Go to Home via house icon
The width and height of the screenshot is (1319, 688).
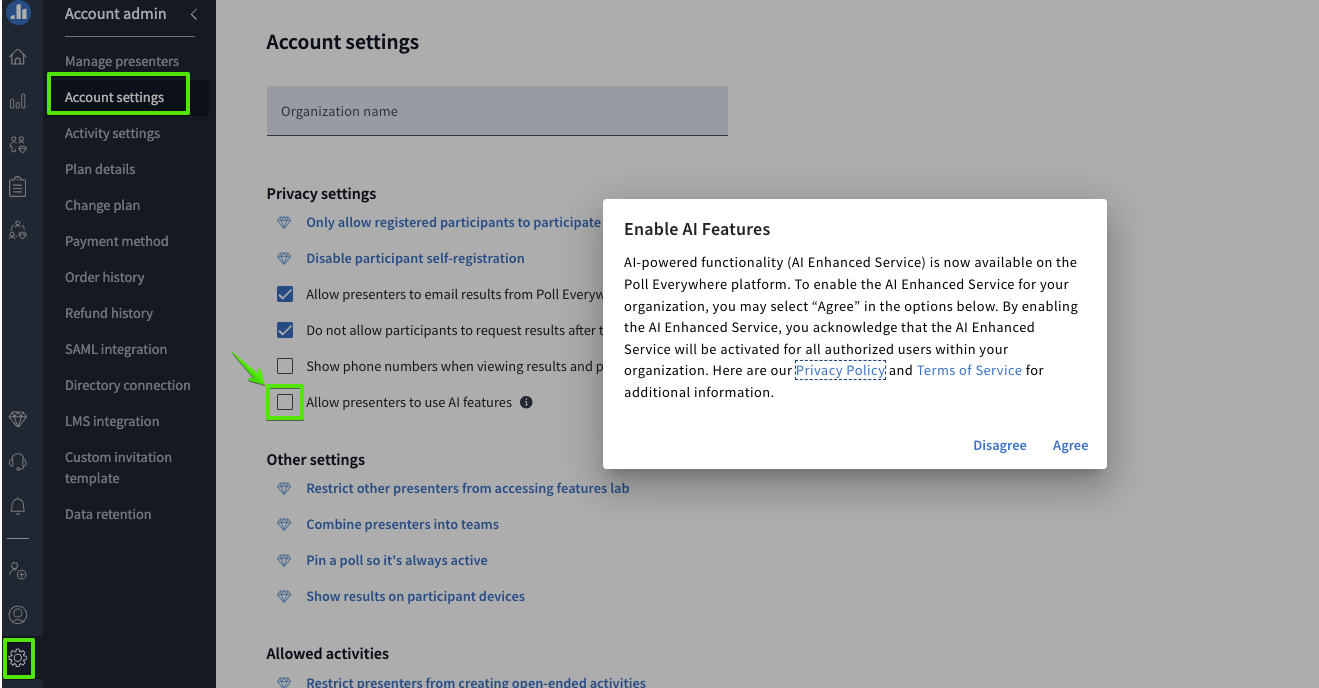tap(18, 56)
